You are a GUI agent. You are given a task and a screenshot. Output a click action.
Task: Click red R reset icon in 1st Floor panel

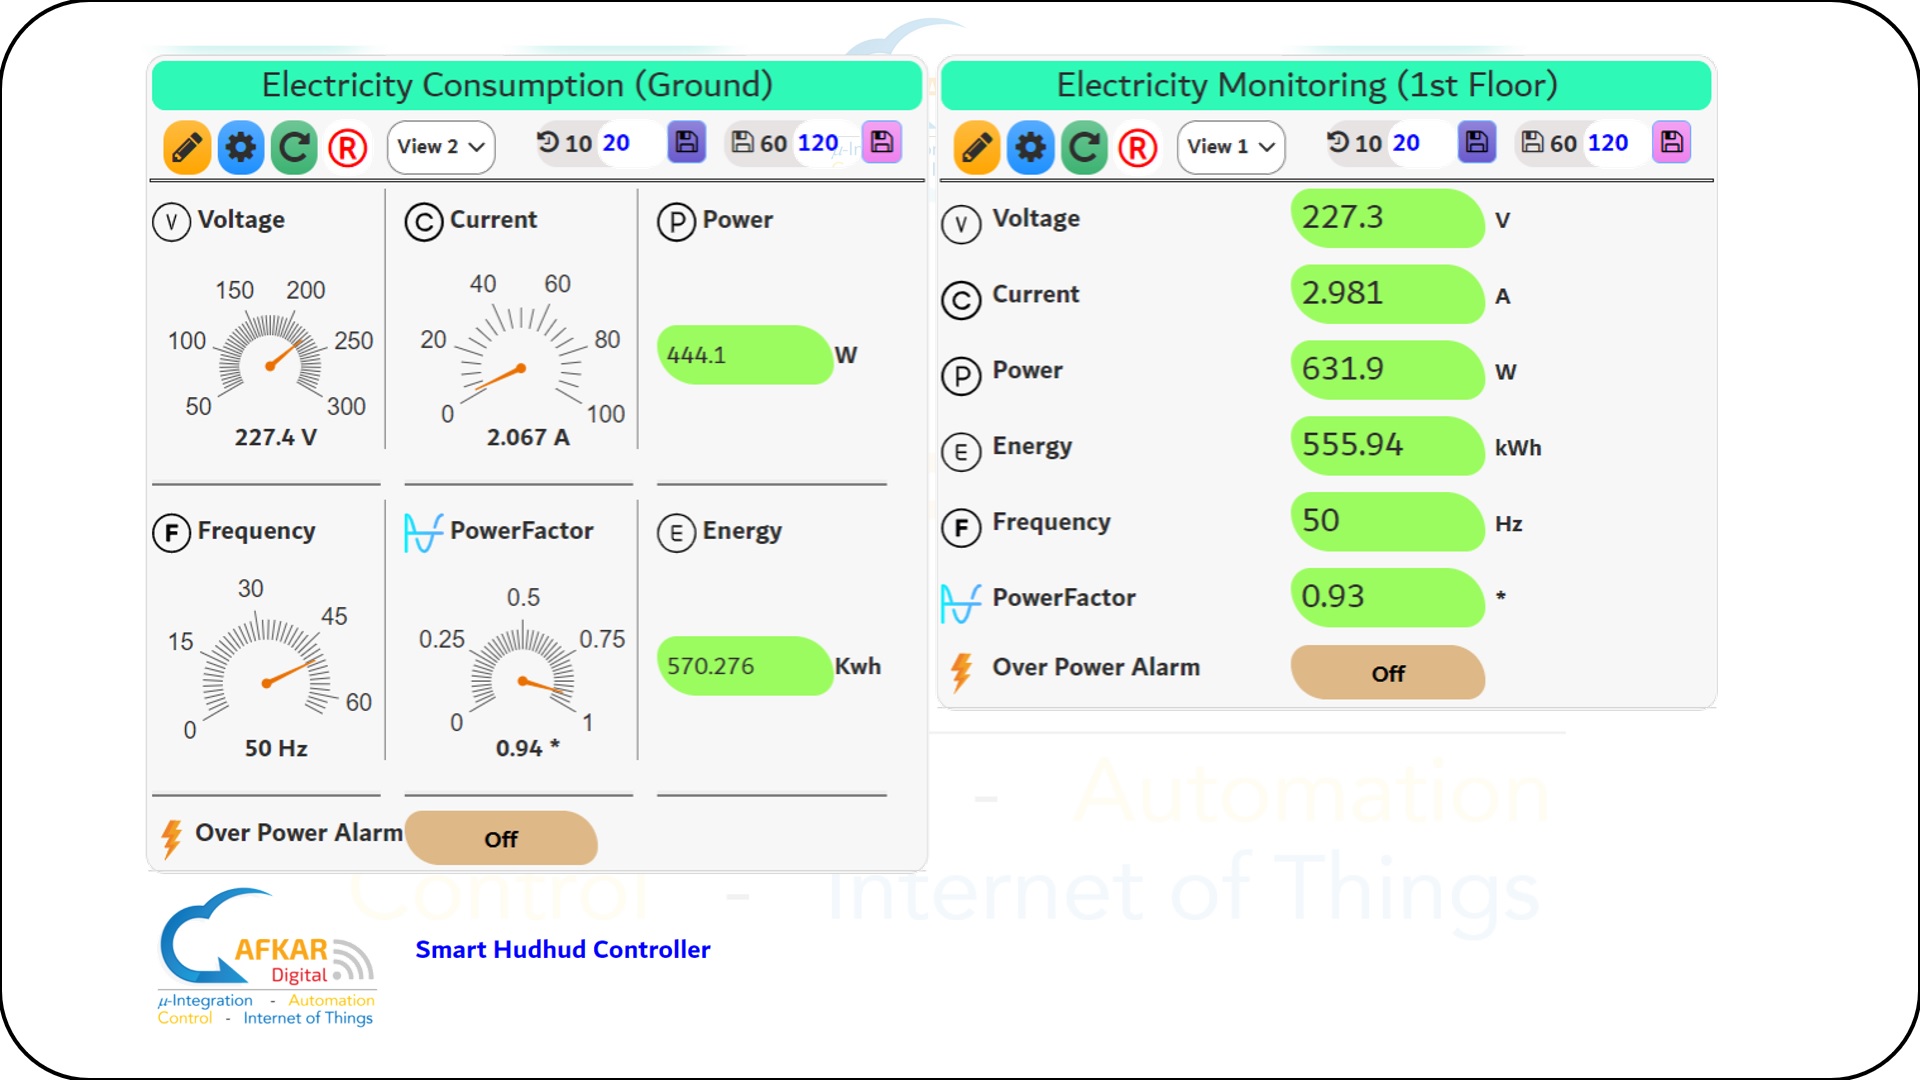[x=1137, y=148]
